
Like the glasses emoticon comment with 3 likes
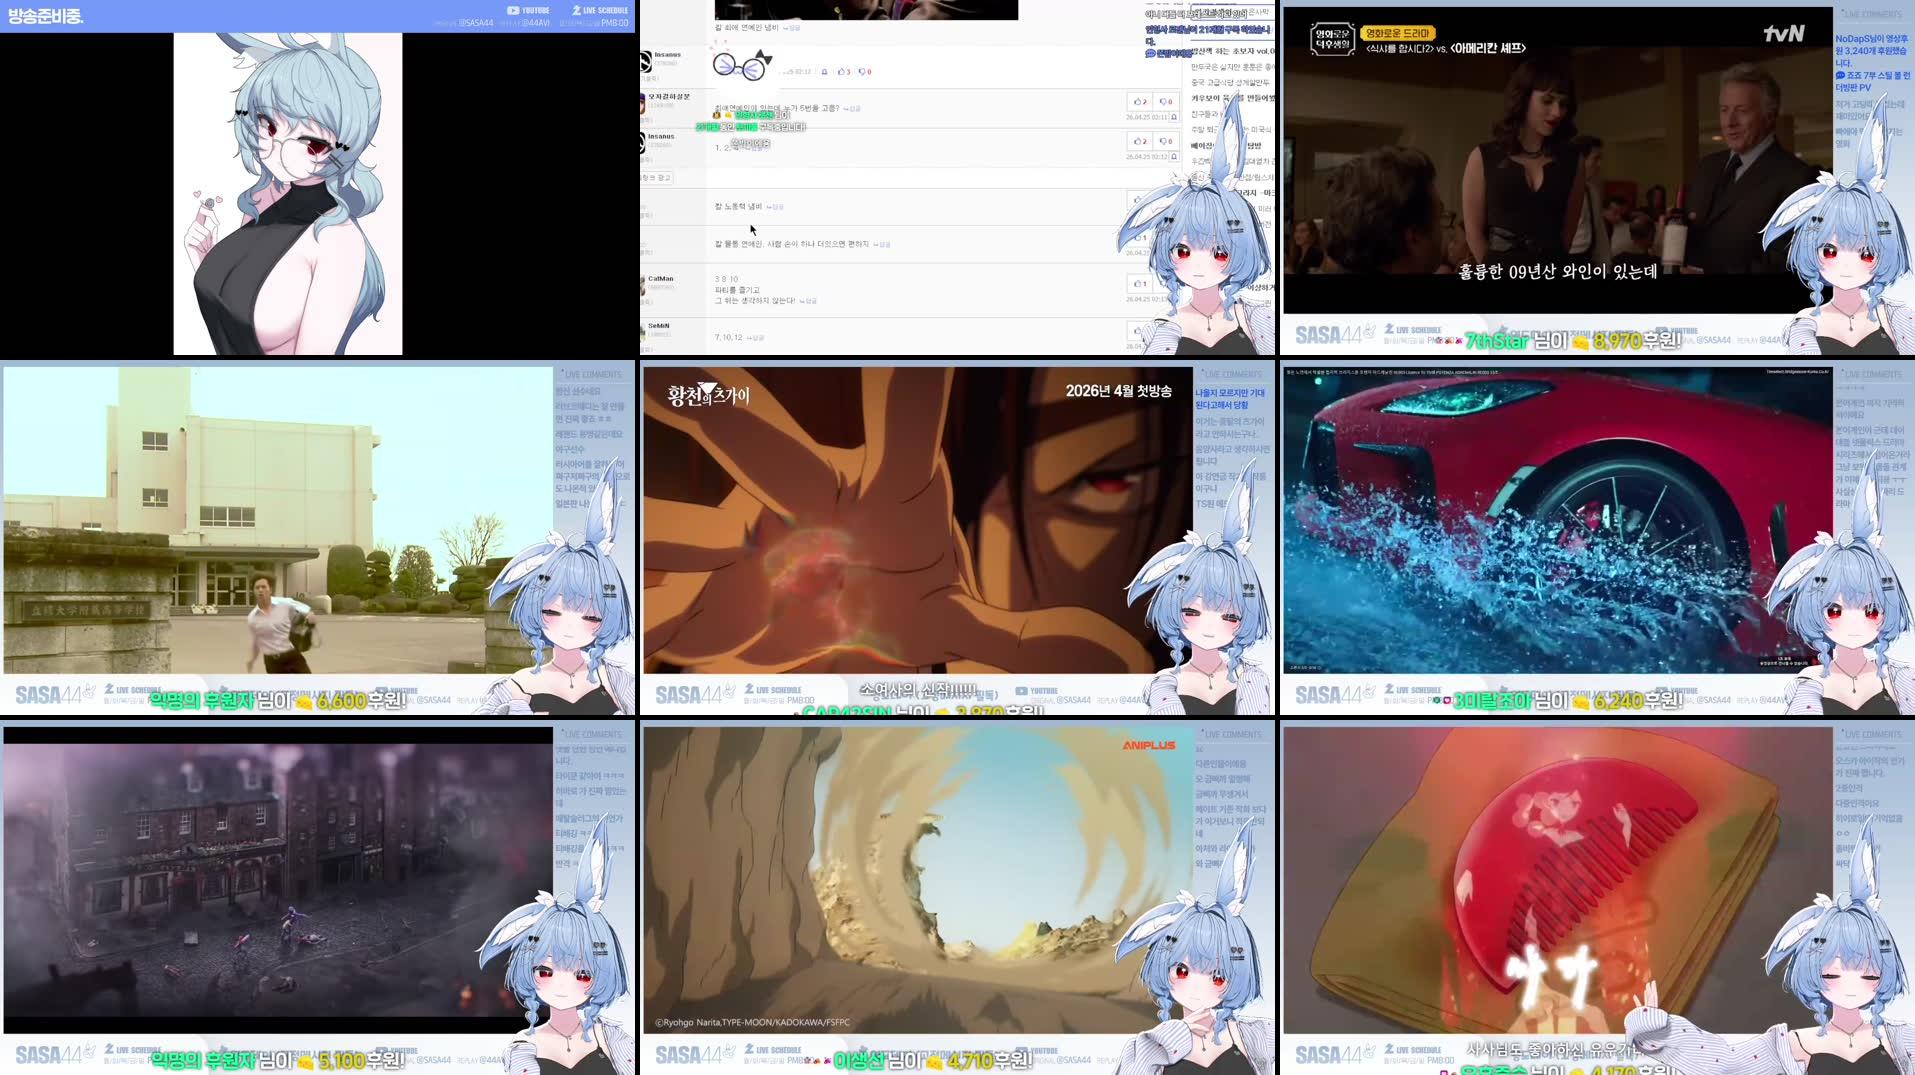(x=844, y=72)
